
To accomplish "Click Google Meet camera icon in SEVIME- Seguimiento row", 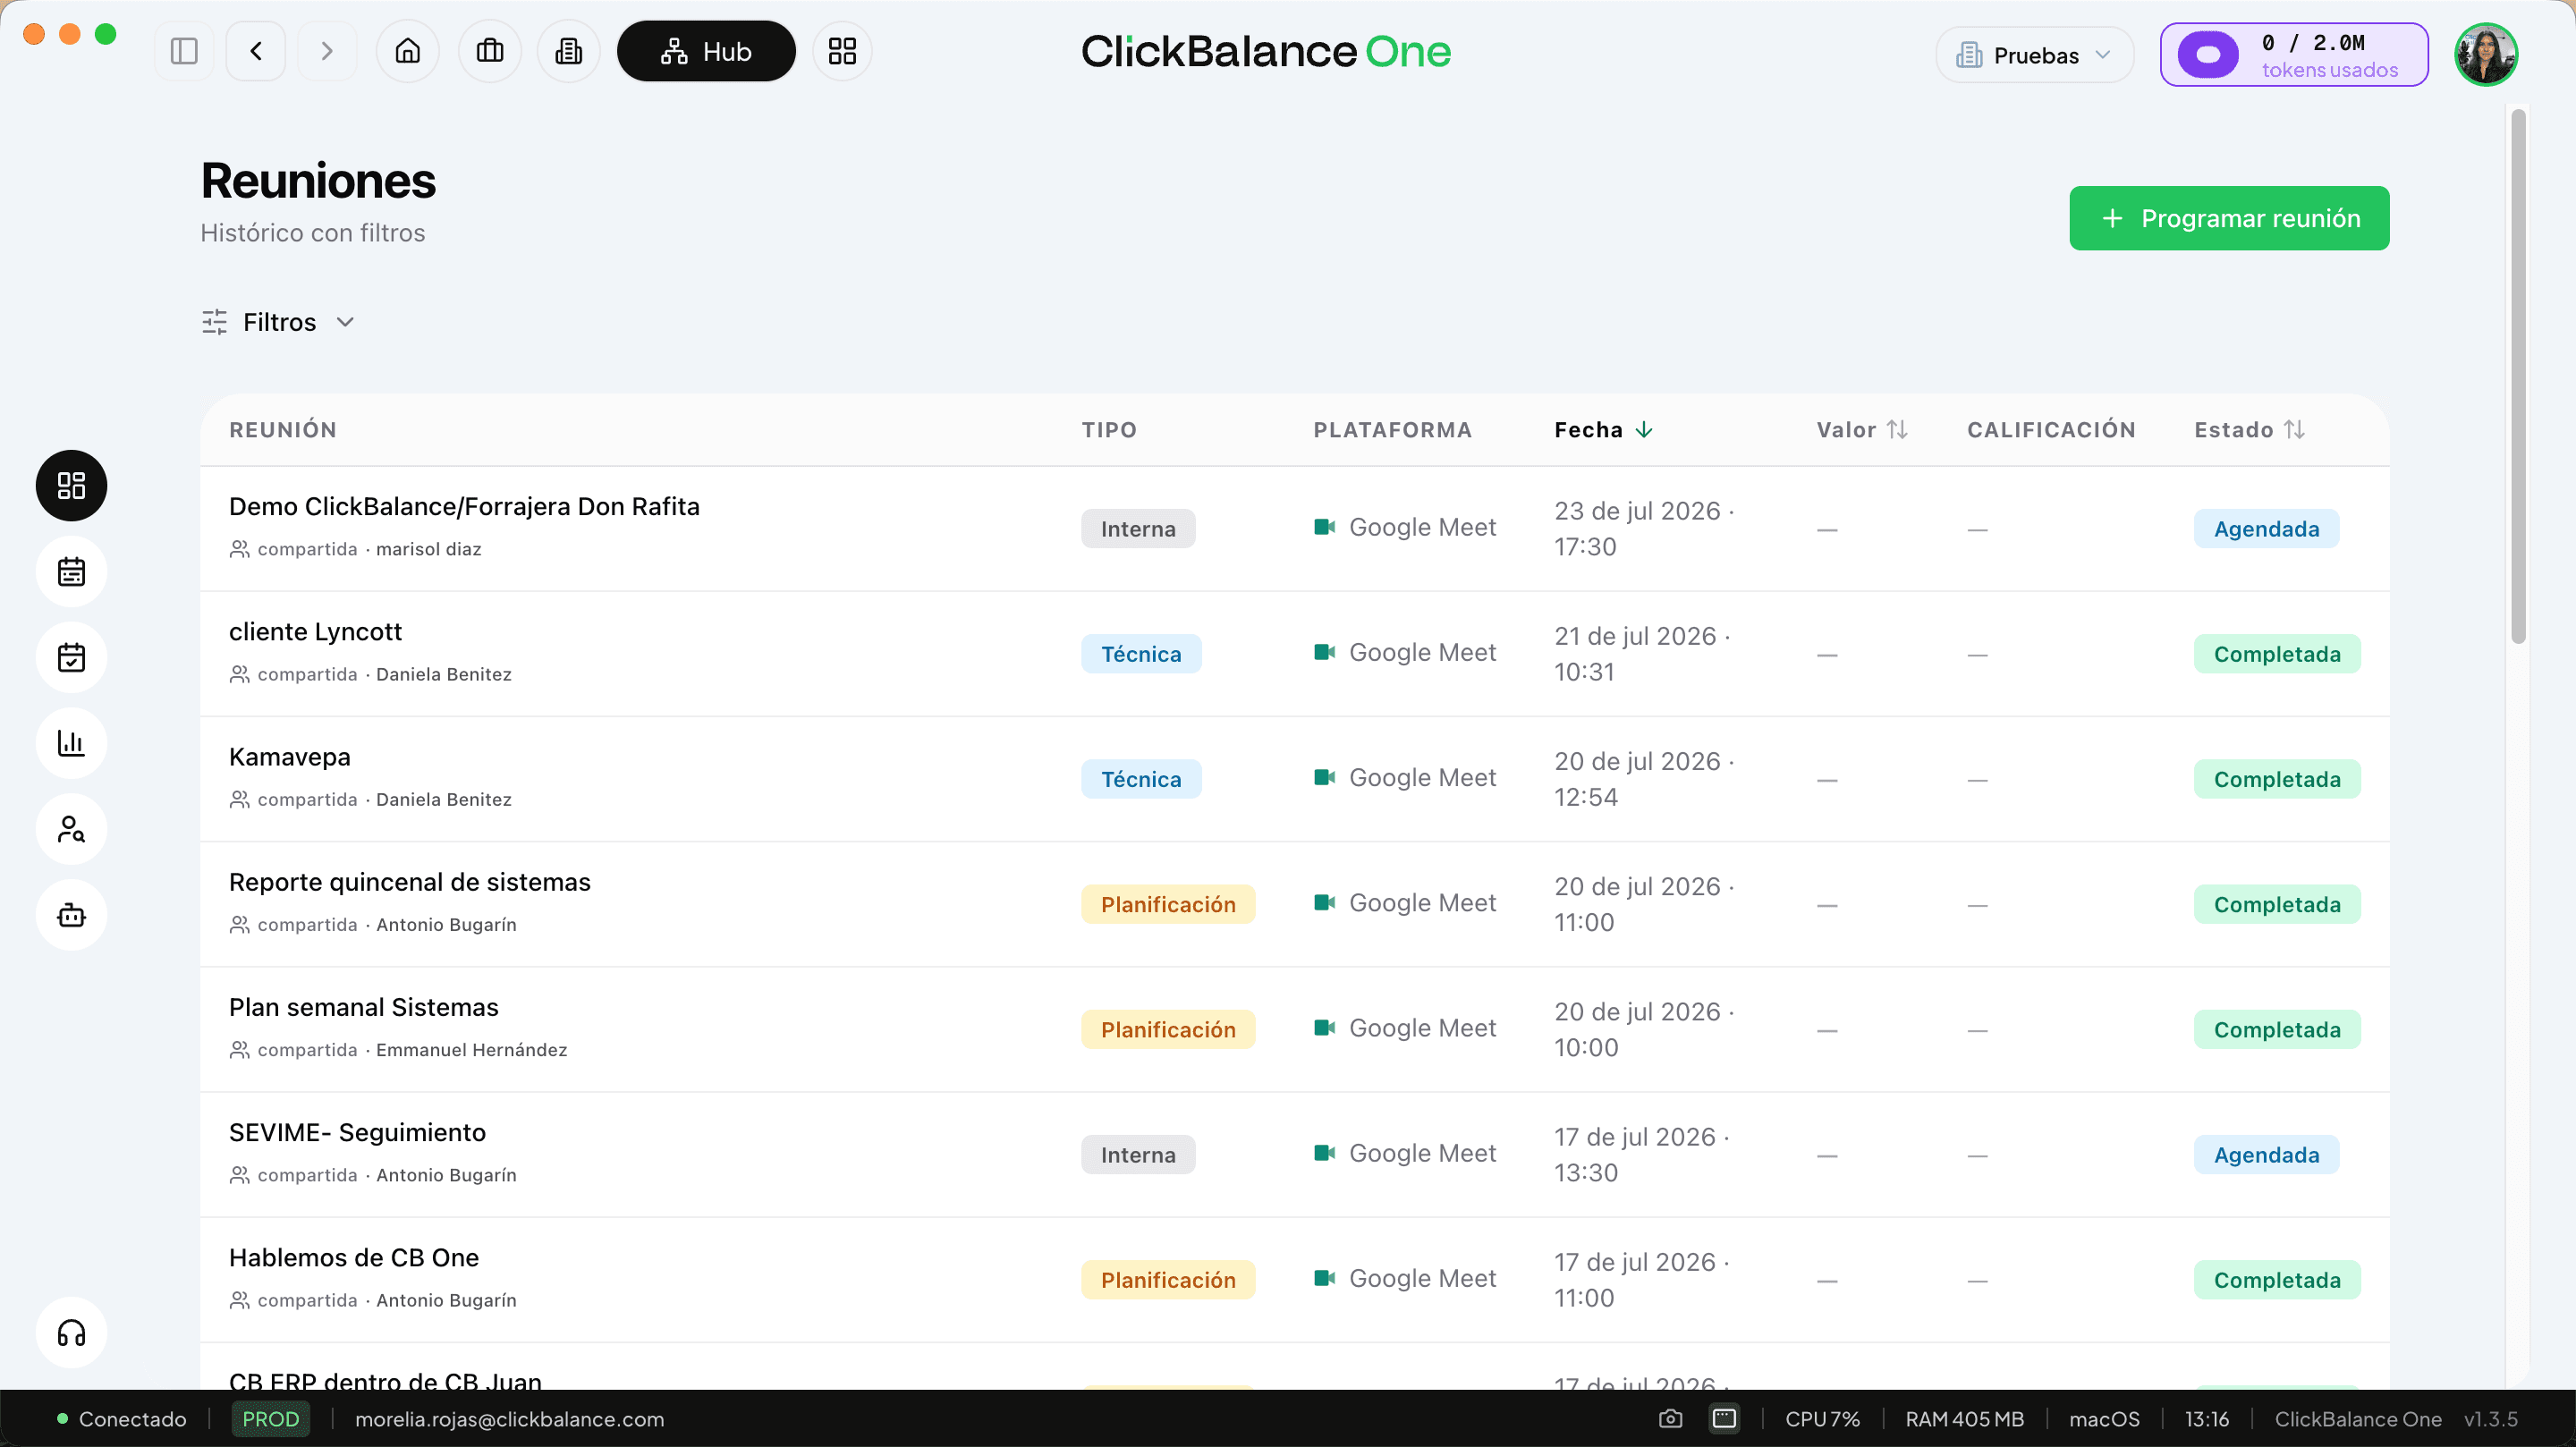I will click(x=1324, y=1153).
